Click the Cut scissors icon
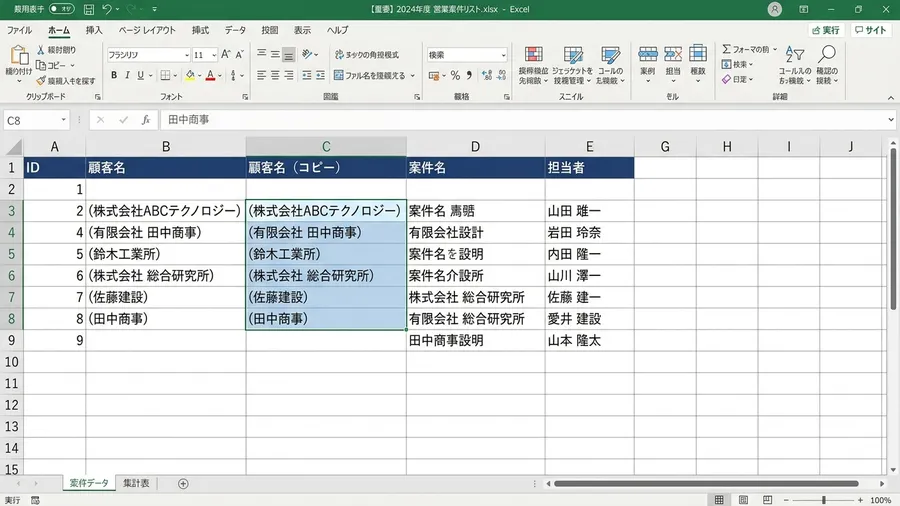The image size is (900, 506). coord(41,50)
